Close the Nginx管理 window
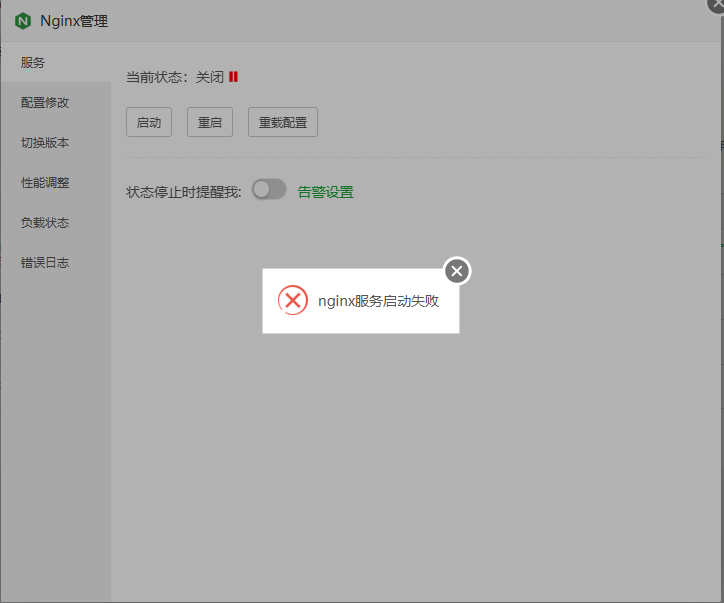This screenshot has height=603, width=724. 717,4
